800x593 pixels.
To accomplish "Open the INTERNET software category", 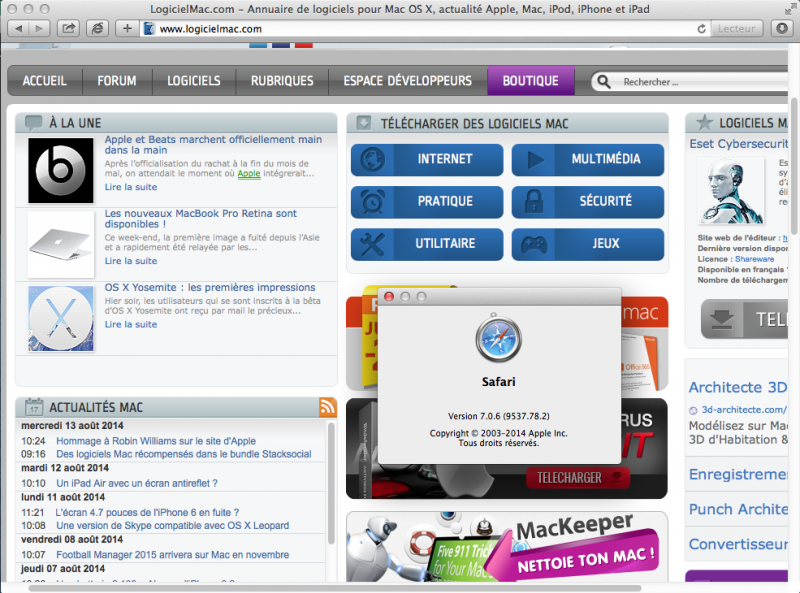I will (x=427, y=159).
